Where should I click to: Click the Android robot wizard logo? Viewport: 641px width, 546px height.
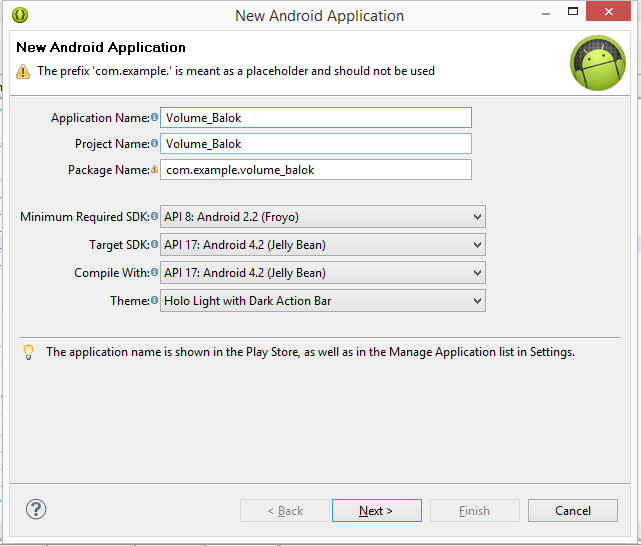[598, 63]
